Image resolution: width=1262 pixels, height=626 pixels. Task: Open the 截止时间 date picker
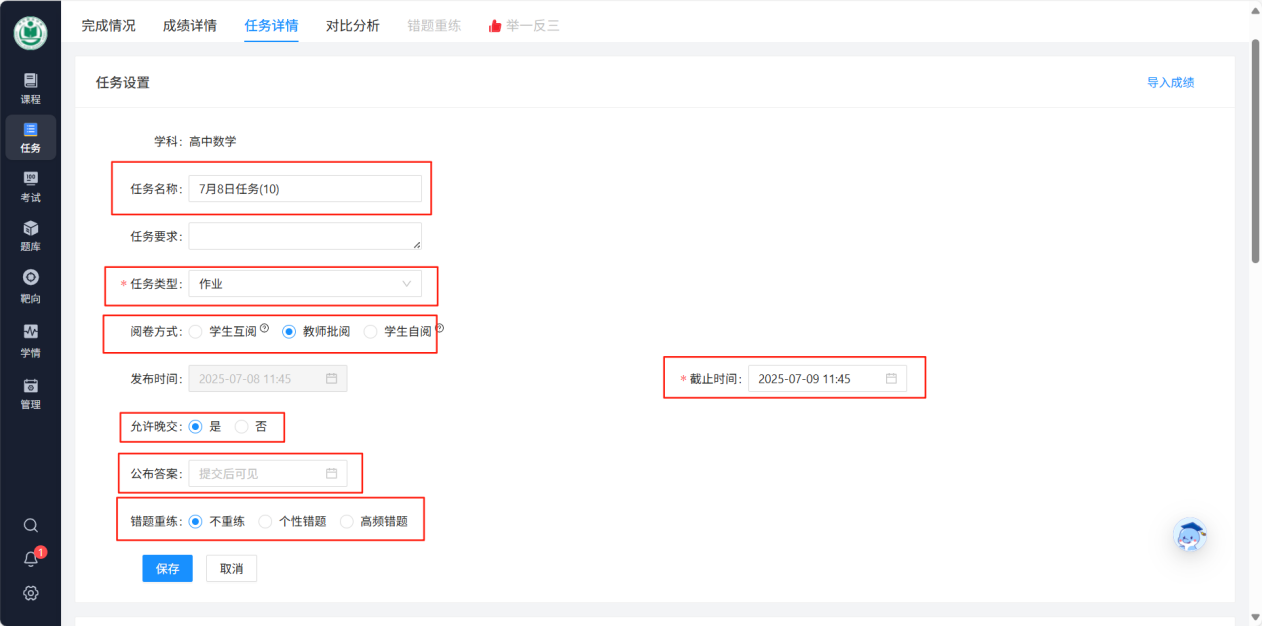tap(827, 379)
